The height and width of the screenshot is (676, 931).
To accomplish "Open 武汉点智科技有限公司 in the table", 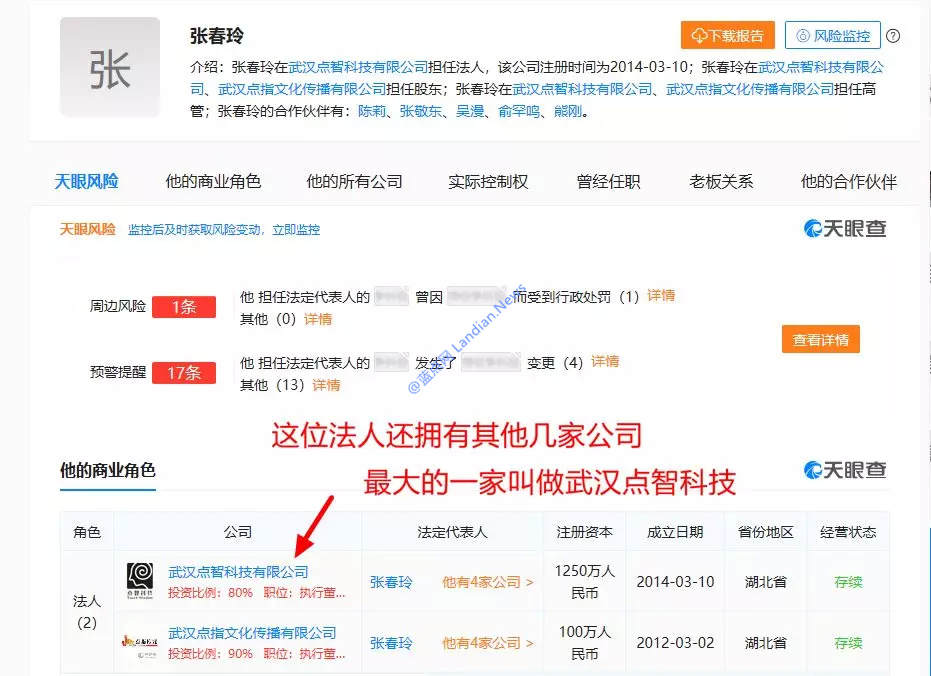I will pyautogui.click(x=239, y=572).
